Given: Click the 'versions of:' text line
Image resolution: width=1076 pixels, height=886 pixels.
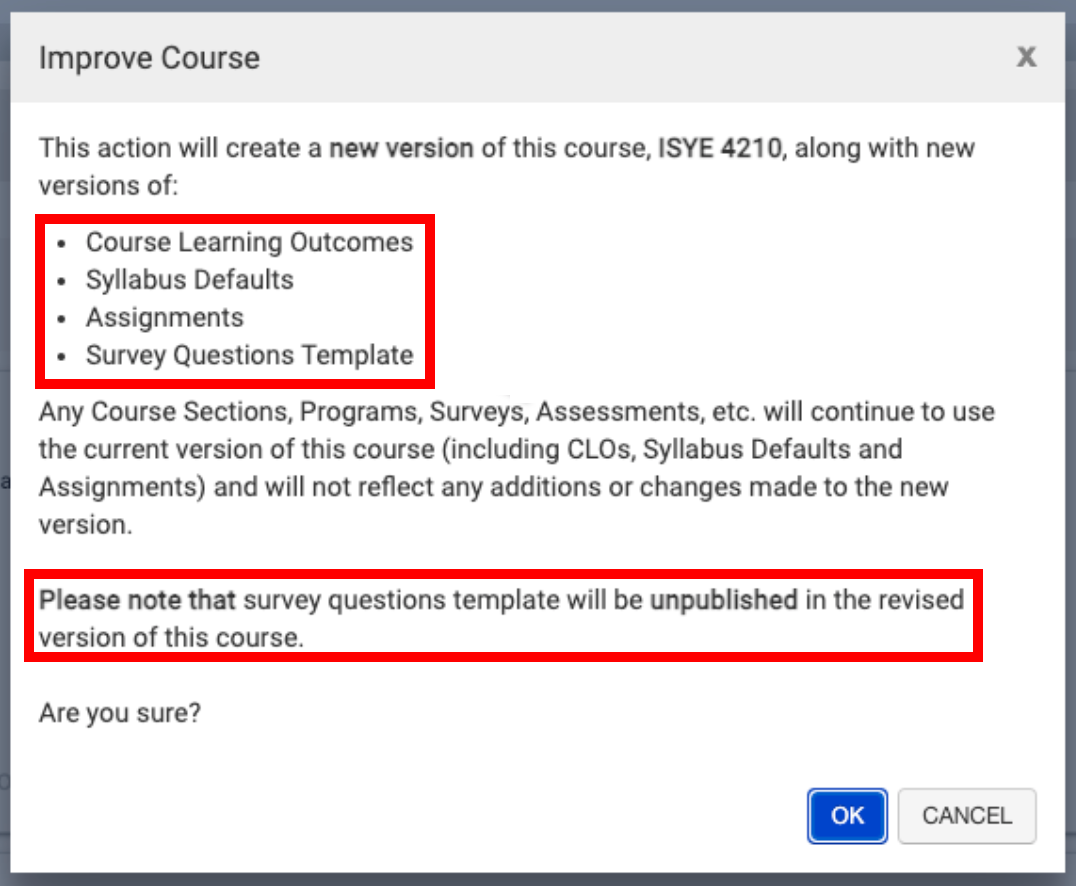Looking at the screenshot, I should click(x=108, y=186).
